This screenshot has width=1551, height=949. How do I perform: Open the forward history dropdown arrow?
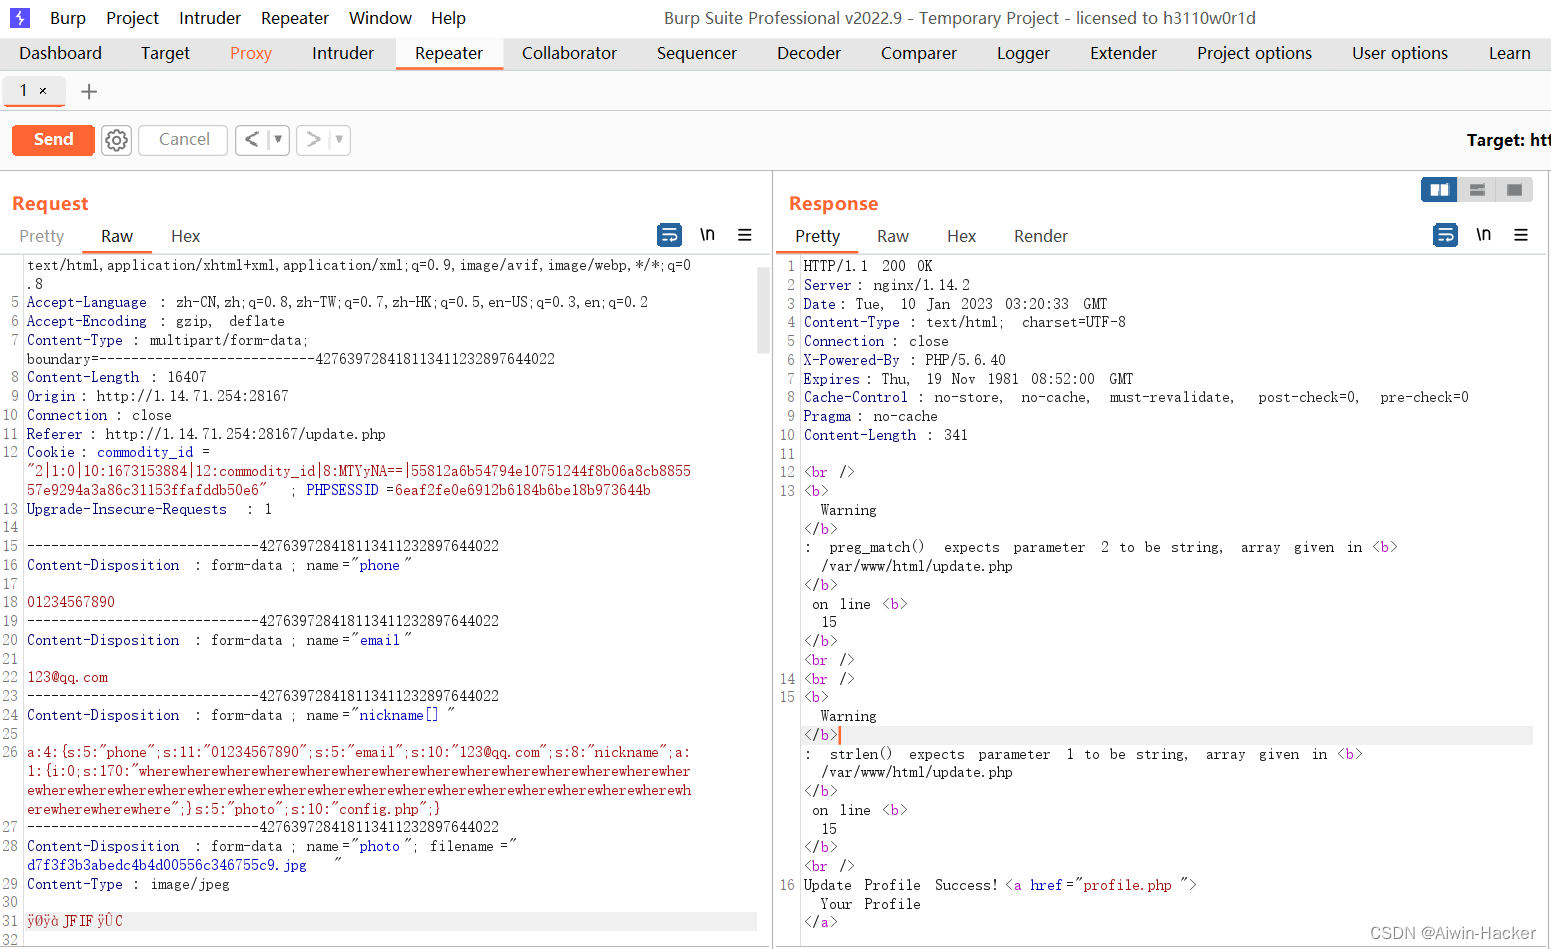tap(339, 140)
